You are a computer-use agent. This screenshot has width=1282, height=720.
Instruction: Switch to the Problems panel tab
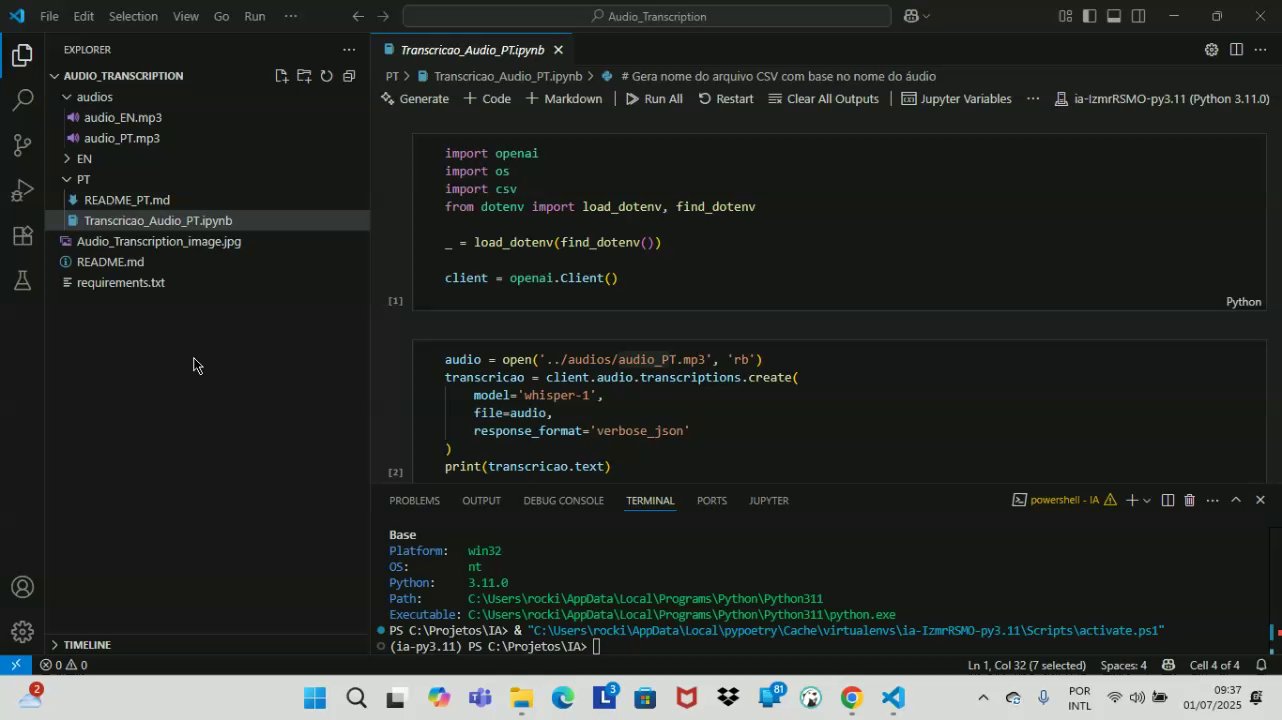[414, 500]
